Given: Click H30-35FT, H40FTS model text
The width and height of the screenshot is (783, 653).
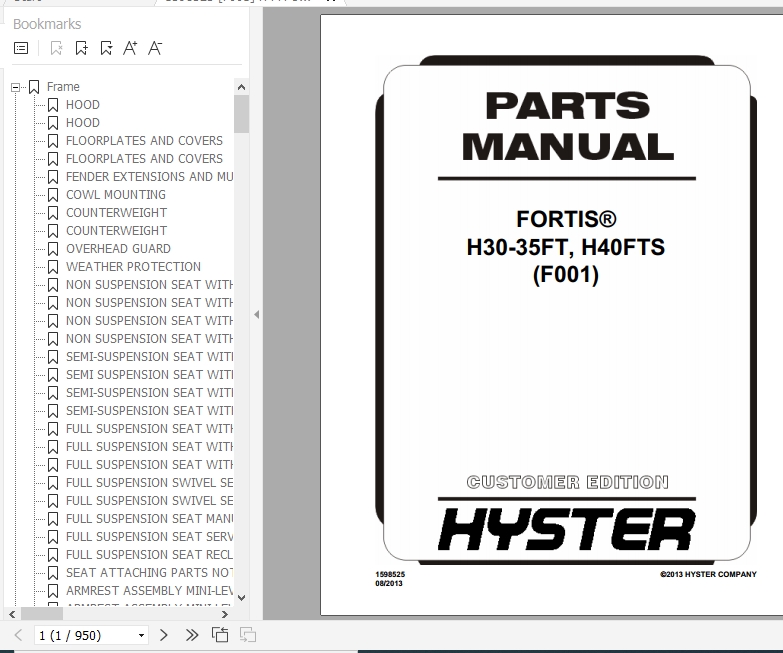Looking at the screenshot, I should click(x=566, y=247).
